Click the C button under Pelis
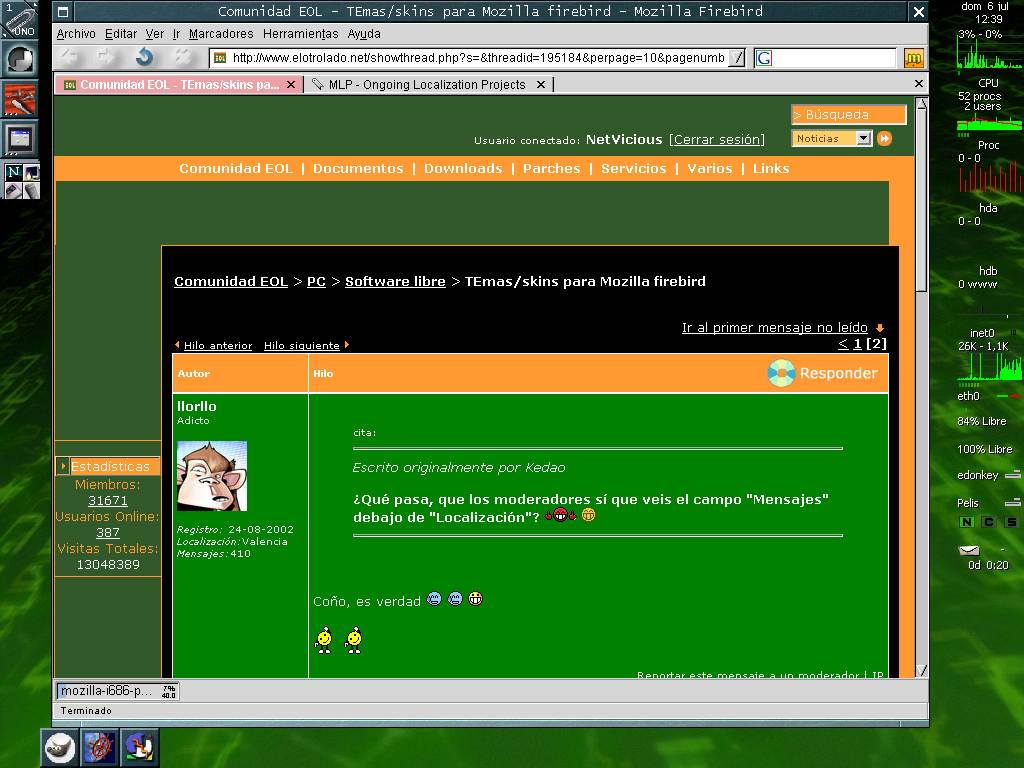 [x=989, y=522]
